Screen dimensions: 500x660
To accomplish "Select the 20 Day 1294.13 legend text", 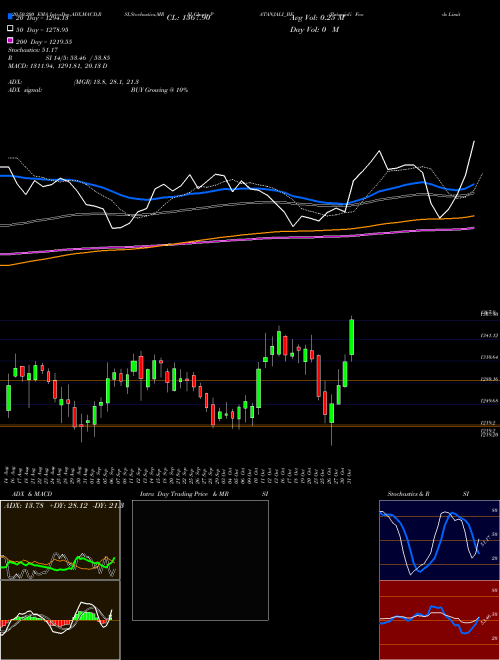I will coord(42,18).
